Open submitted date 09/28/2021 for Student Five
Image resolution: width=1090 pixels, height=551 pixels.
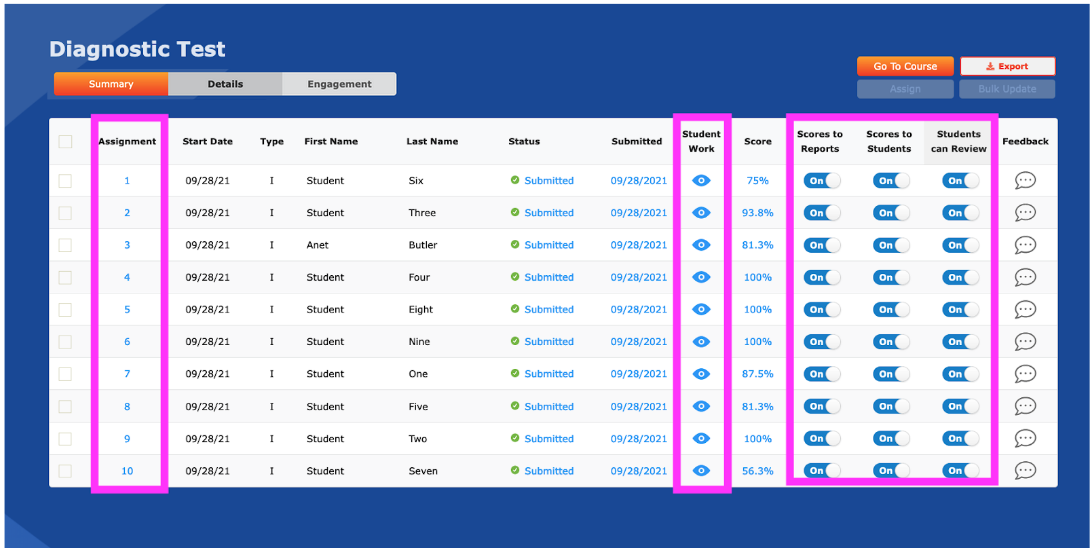coord(639,406)
